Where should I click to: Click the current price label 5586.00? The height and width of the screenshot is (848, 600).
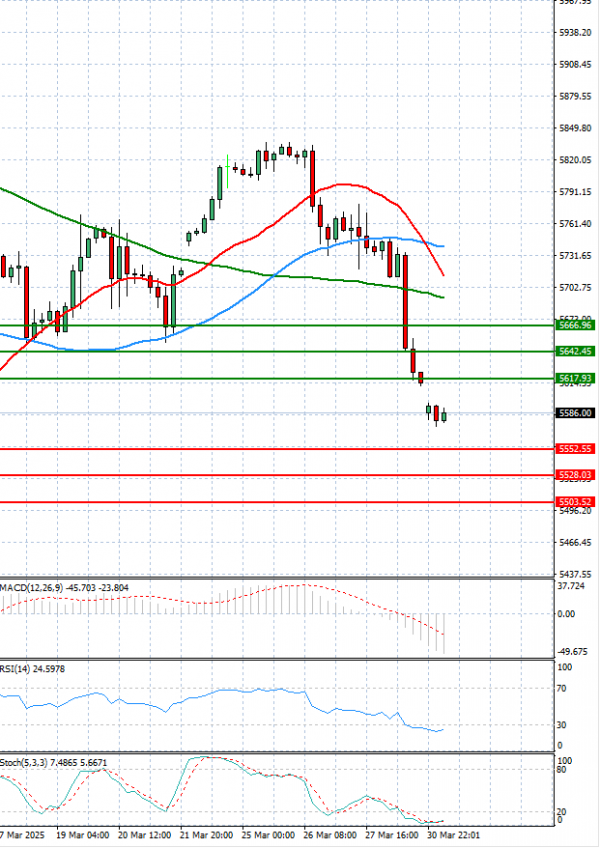point(575,413)
